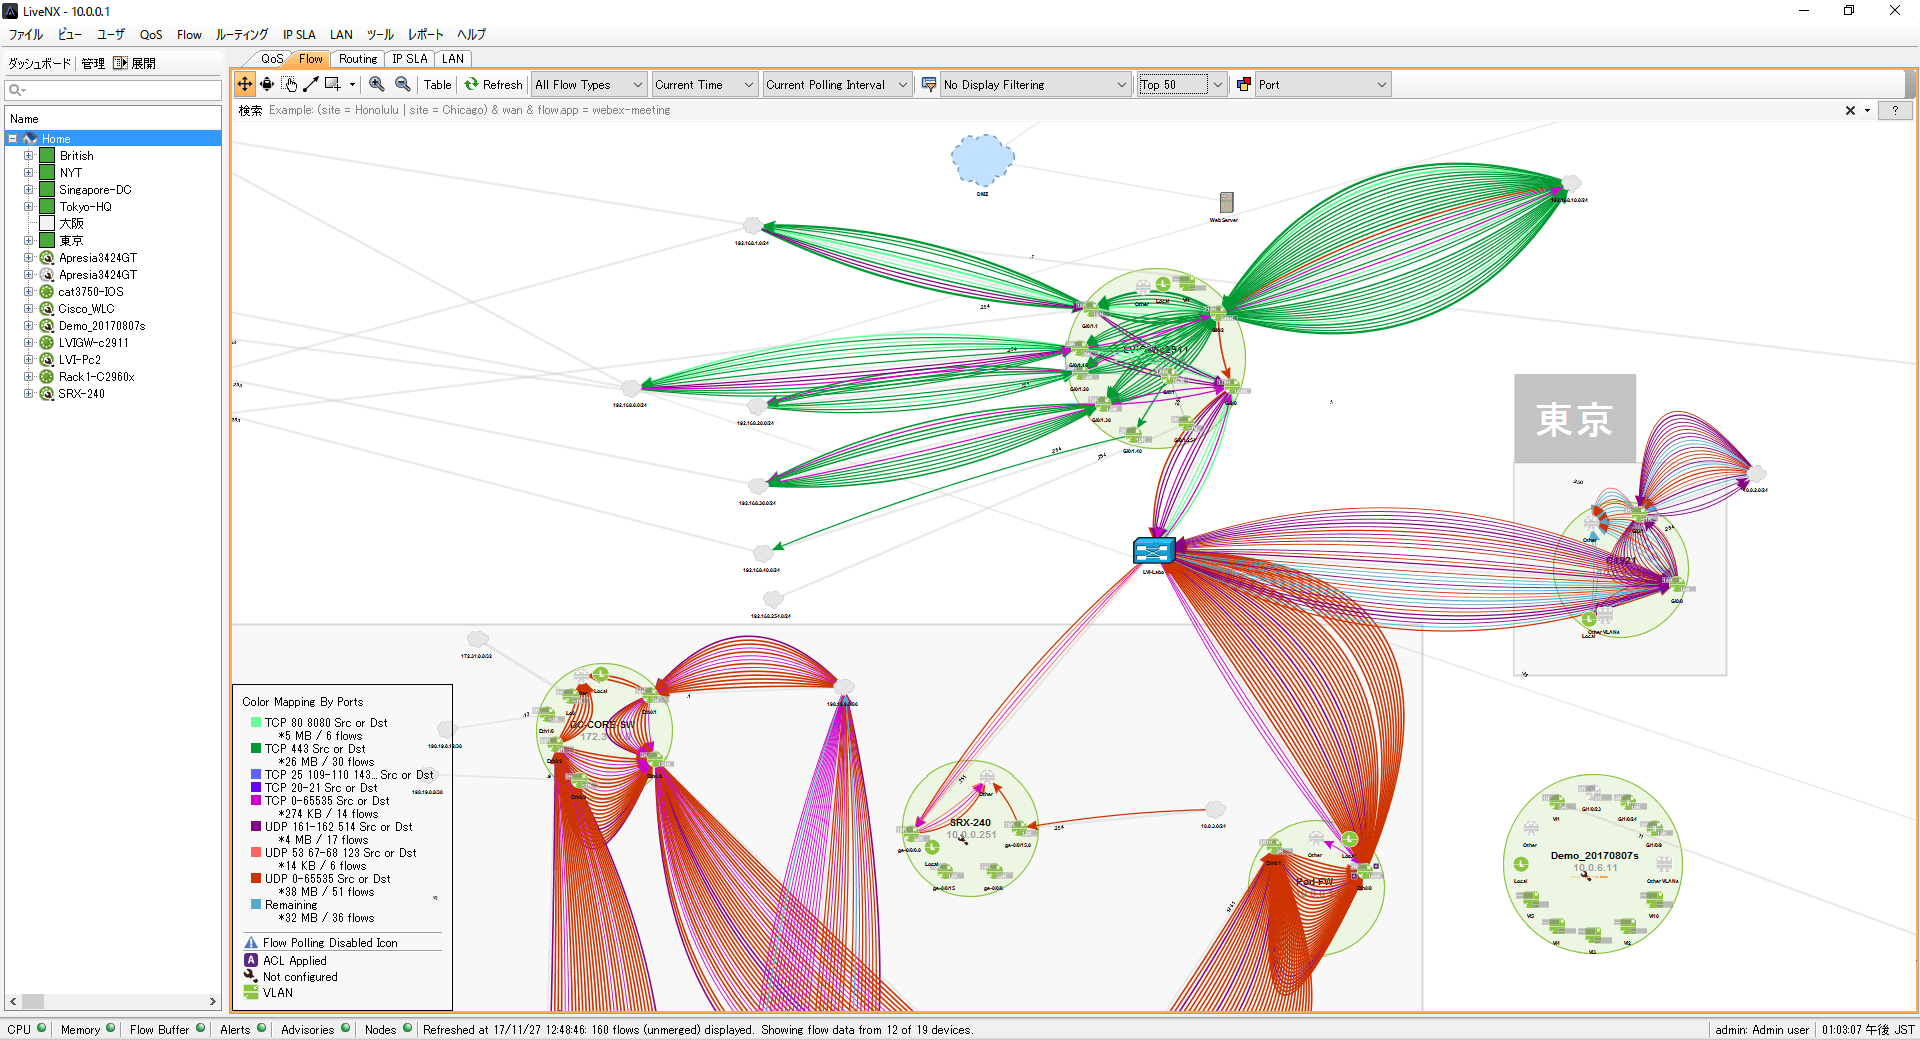Viewport: 1920px width, 1040px height.
Task: Open the Current Polling Interval dropdown
Action: (x=836, y=85)
